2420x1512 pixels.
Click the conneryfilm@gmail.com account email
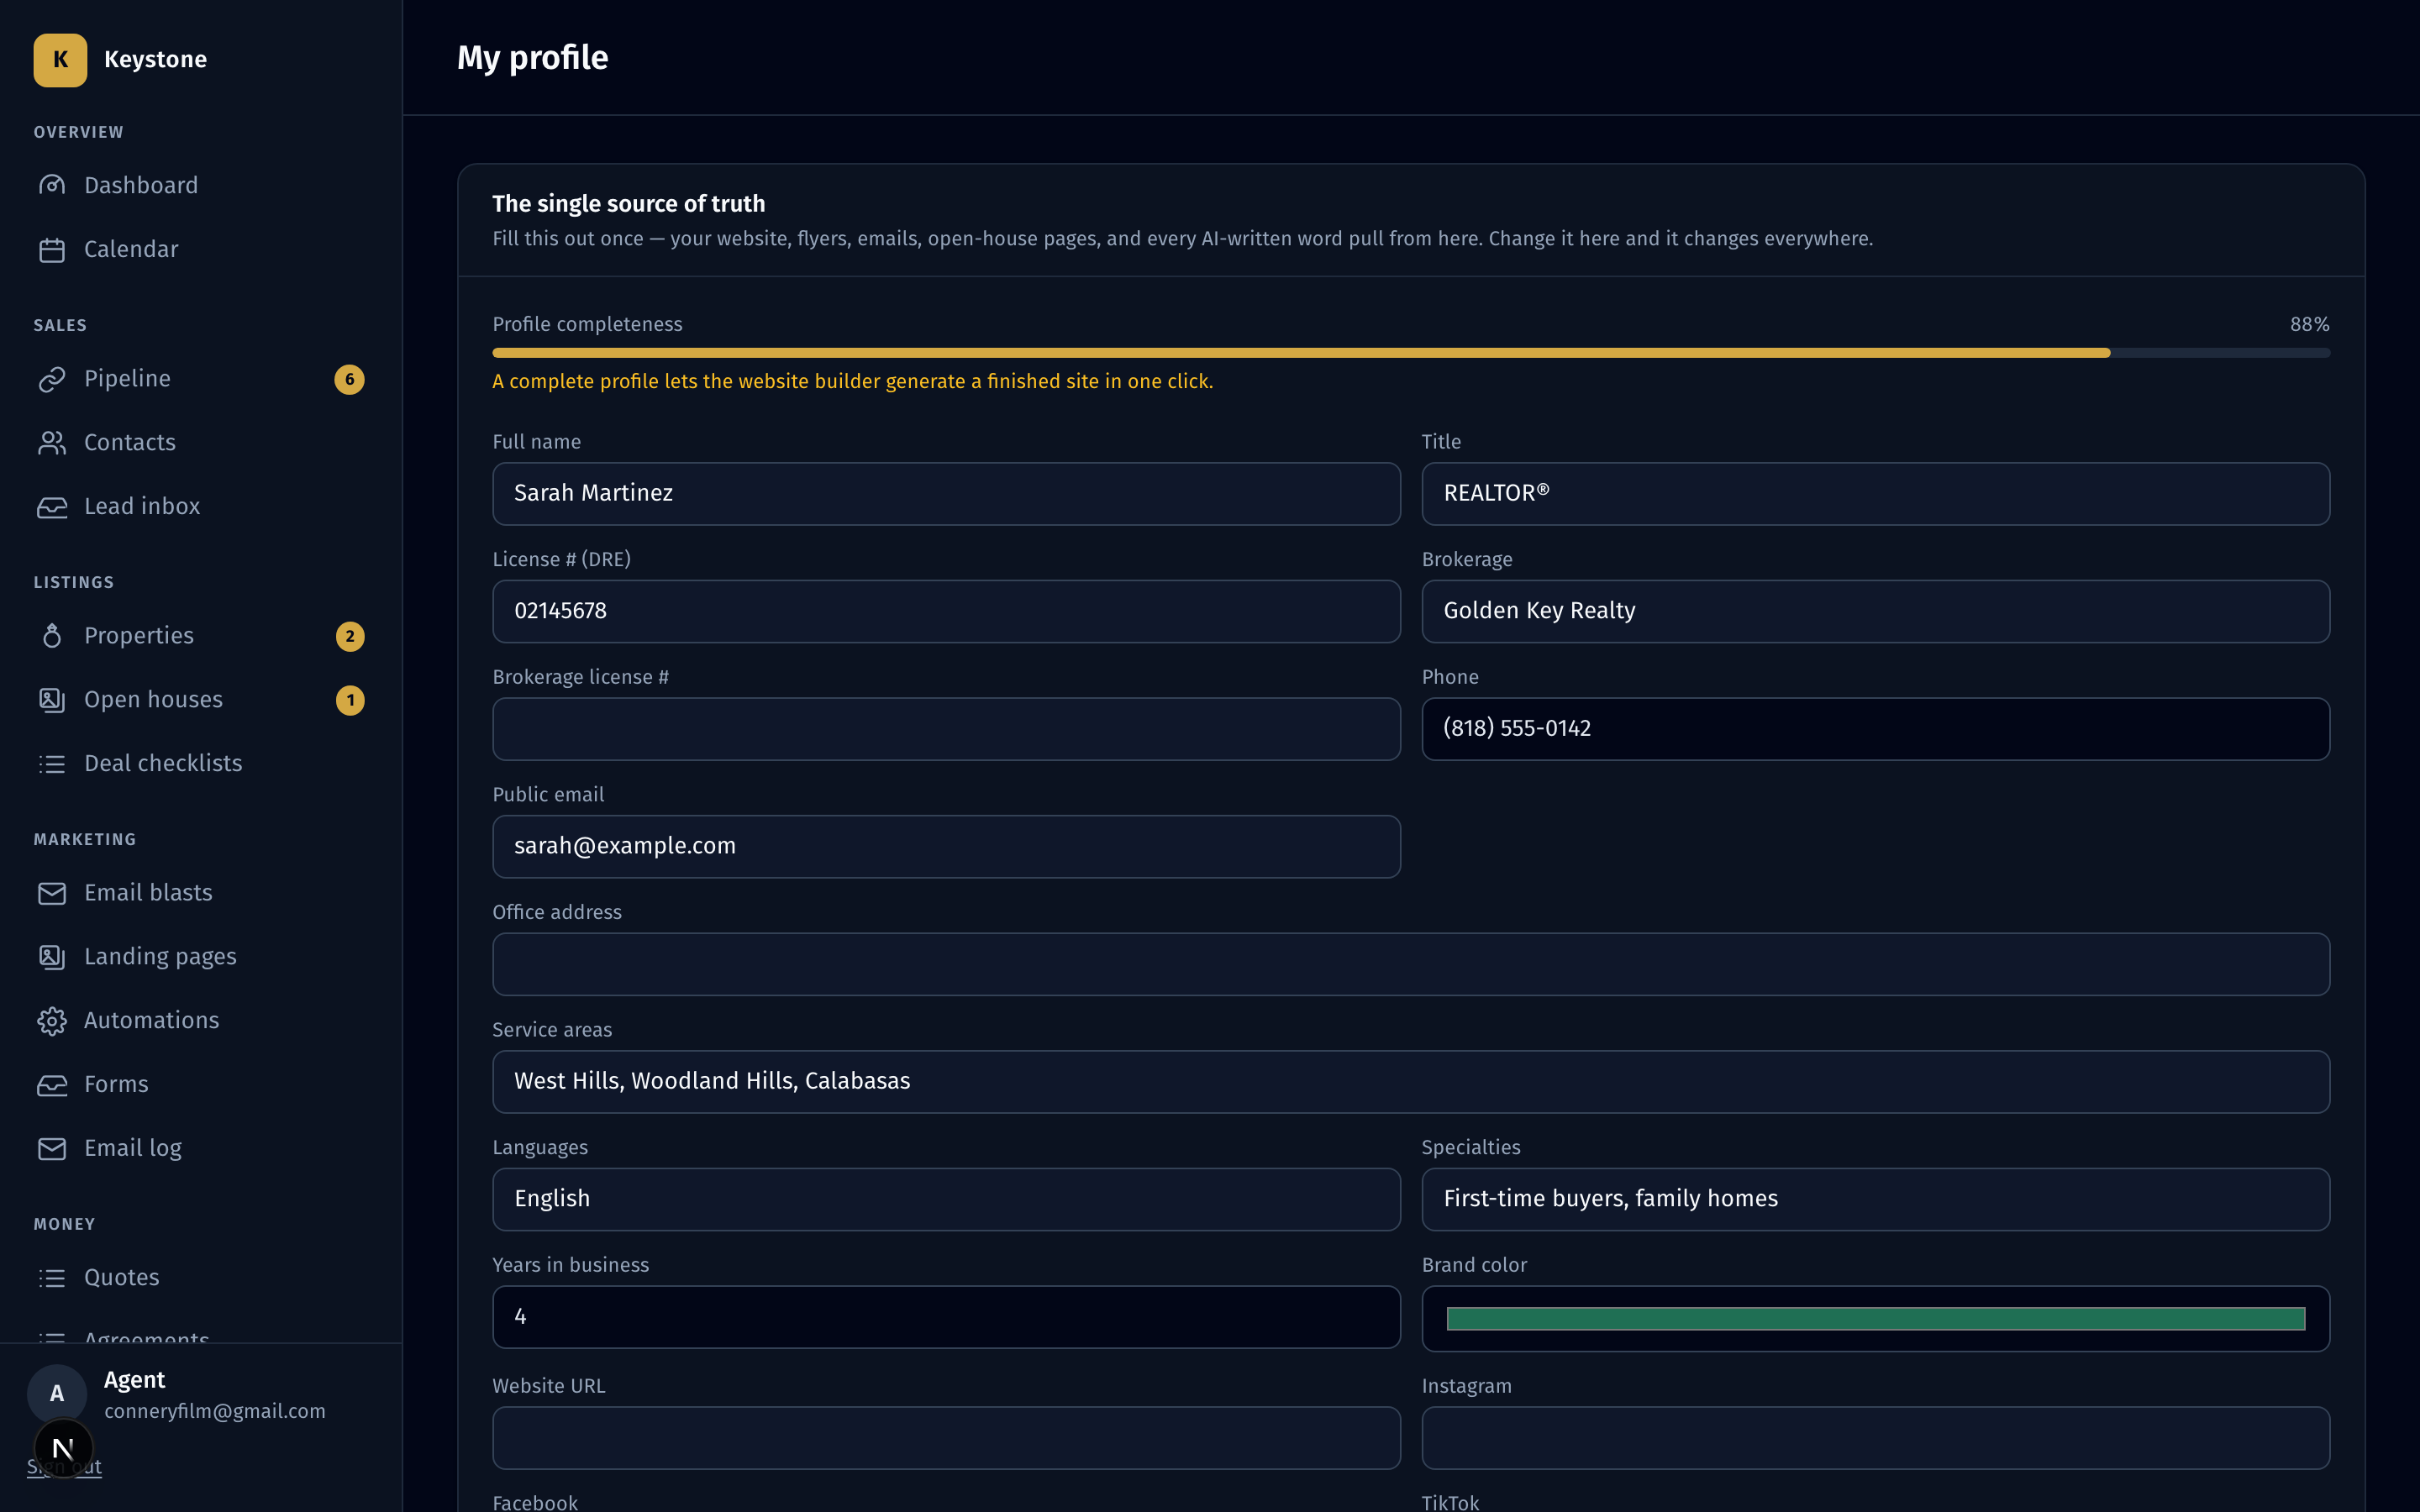point(215,1411)
